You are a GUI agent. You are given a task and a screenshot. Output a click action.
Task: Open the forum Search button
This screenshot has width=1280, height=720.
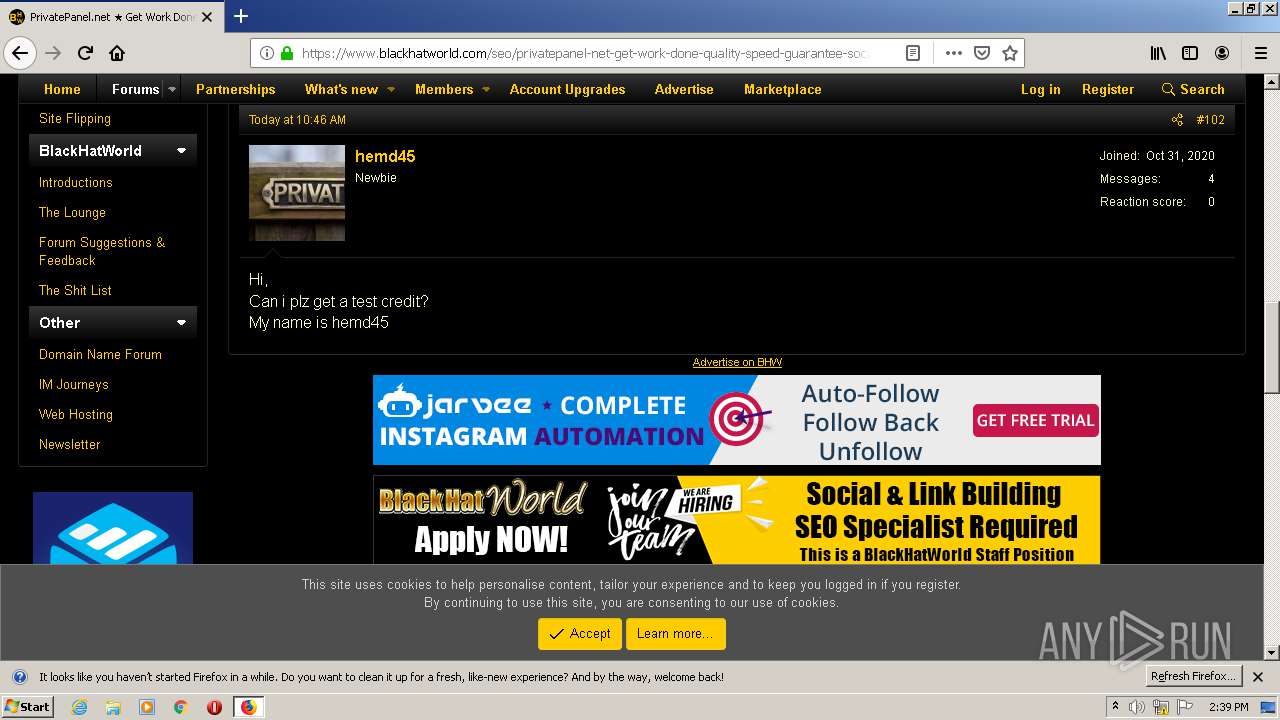[1193, 89]
